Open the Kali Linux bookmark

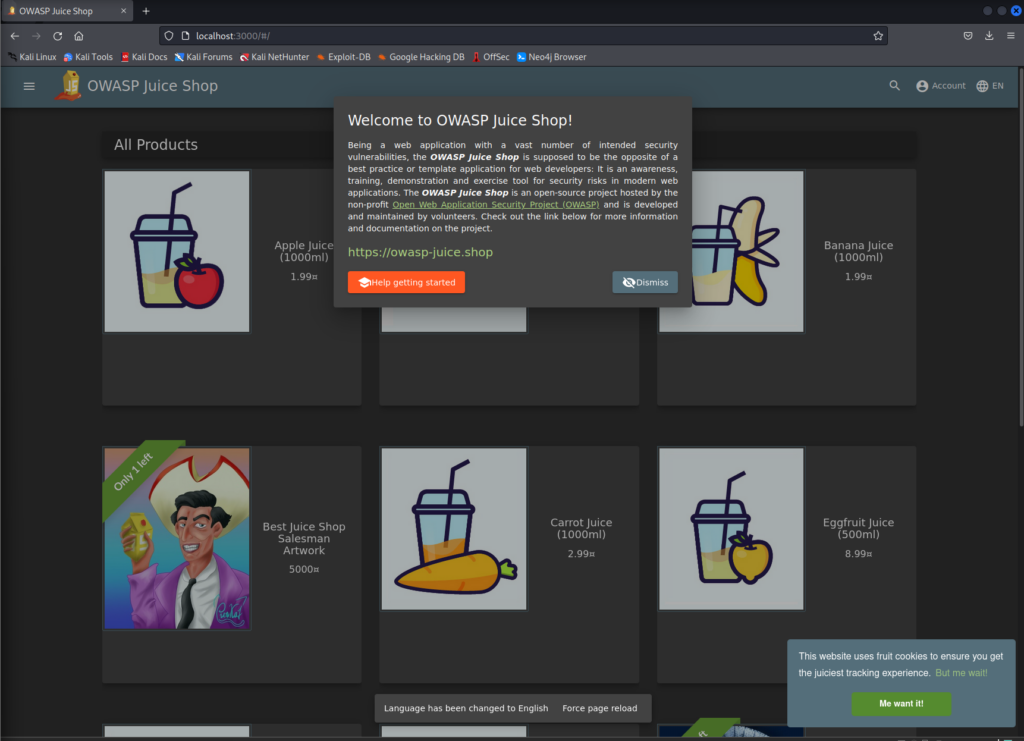tap(32, 57)
